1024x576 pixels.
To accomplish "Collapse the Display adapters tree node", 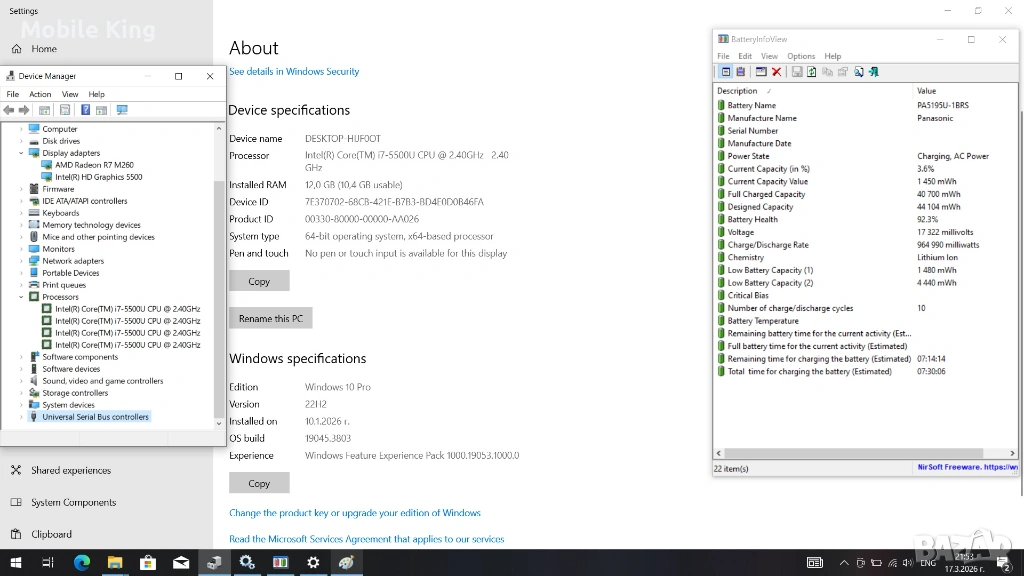I will 21,153.
